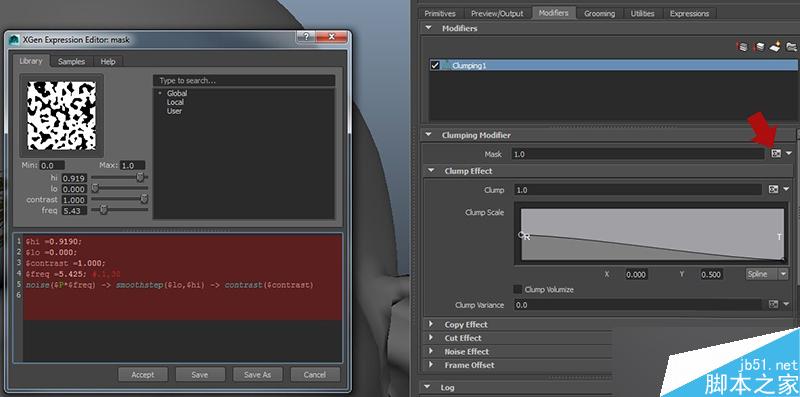
Task: Expand the Cut Effect section
Action: pyautogui.click(x=431, y=338)
